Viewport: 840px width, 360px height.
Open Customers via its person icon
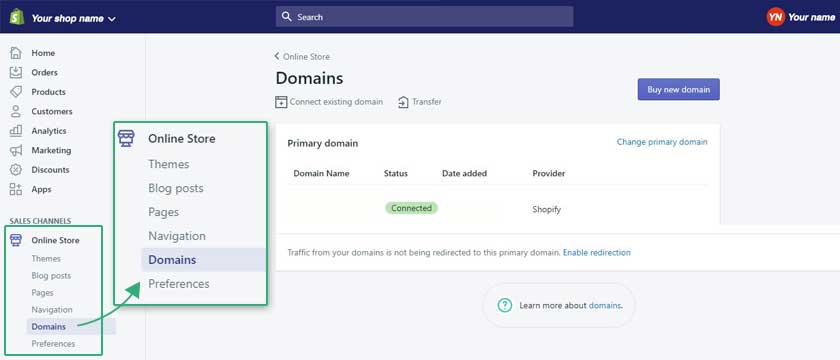click(x=16, y=111)
